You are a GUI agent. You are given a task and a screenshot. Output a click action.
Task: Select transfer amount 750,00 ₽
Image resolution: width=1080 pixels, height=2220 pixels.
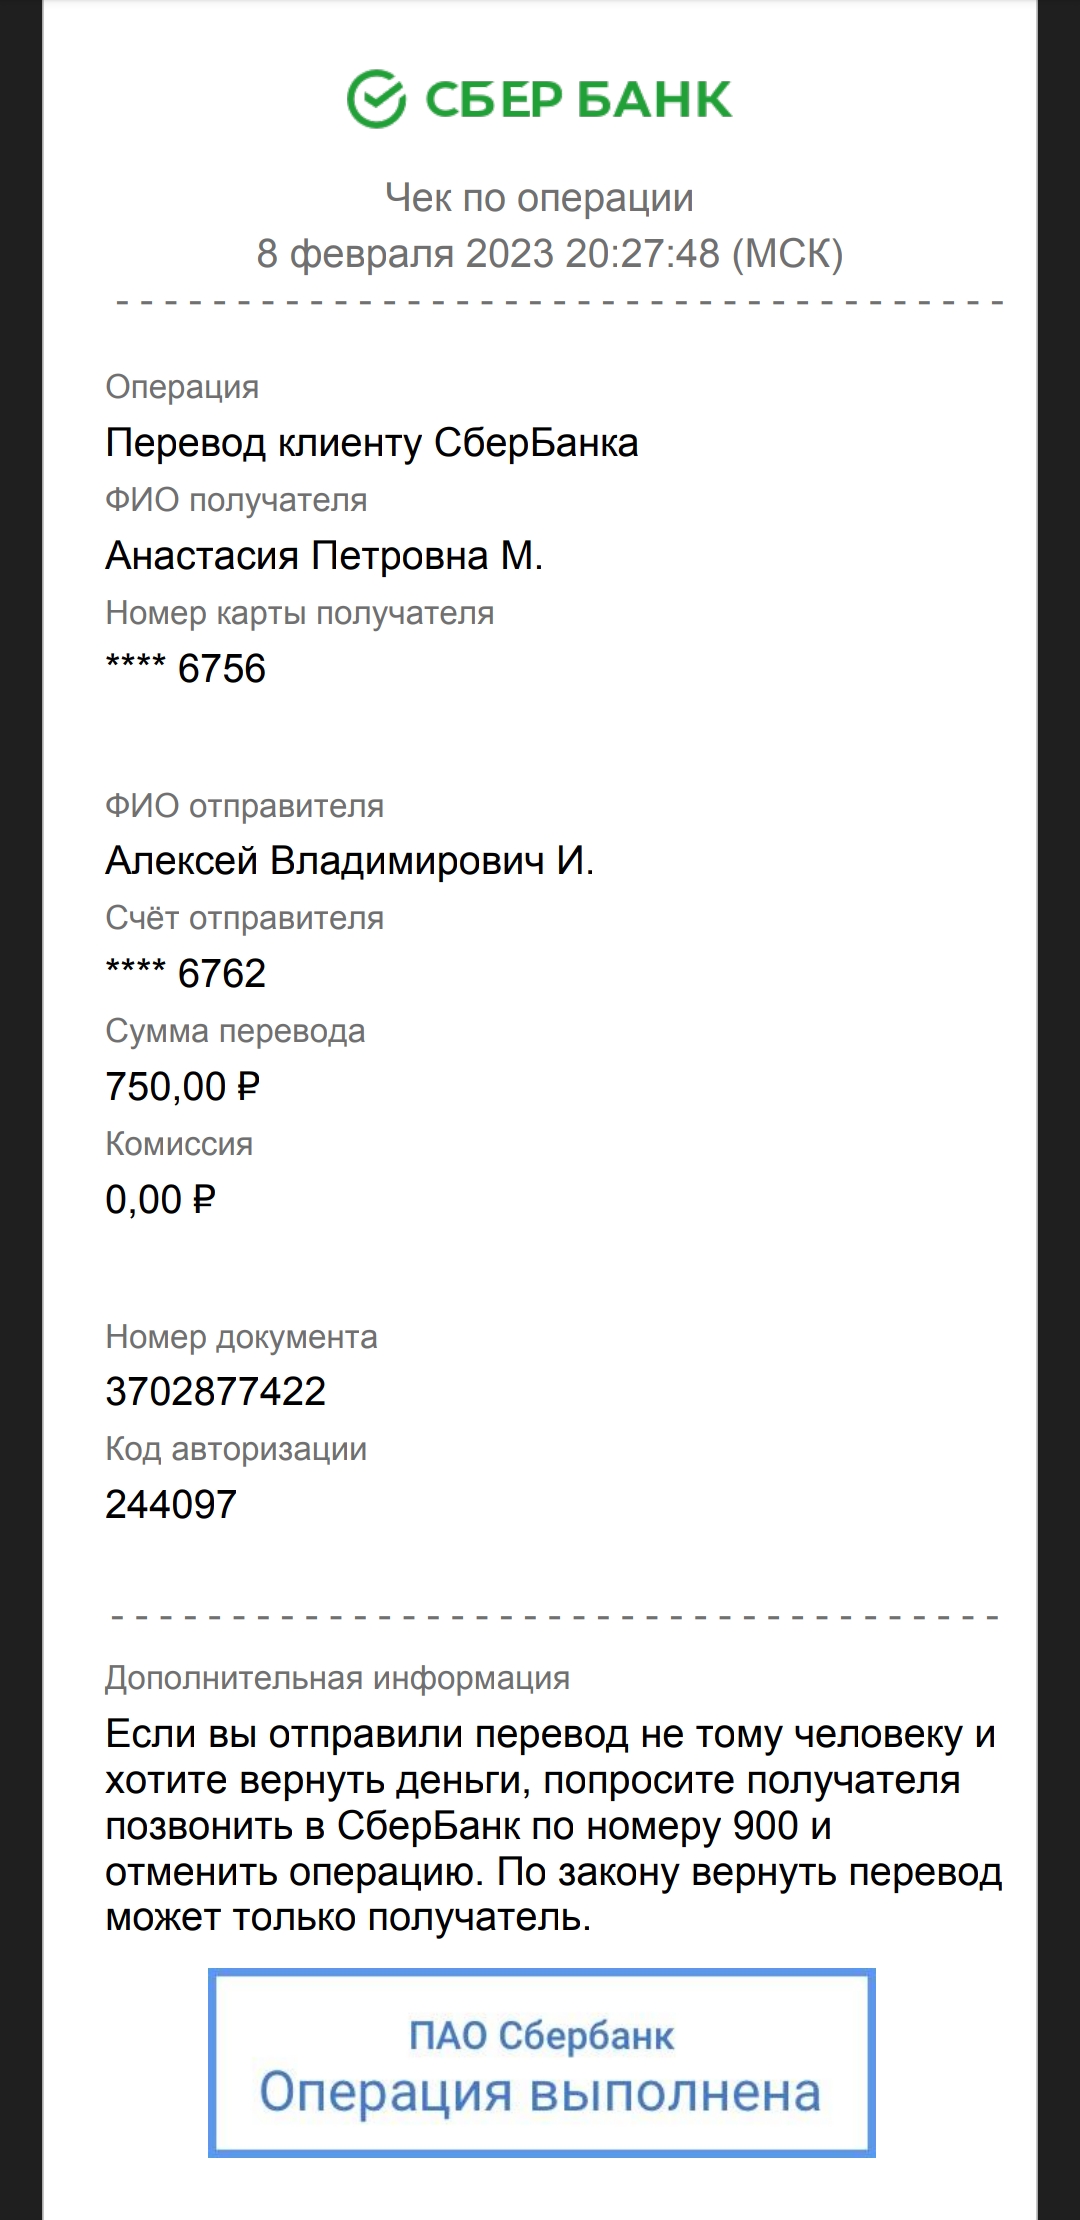(183, 1087)
